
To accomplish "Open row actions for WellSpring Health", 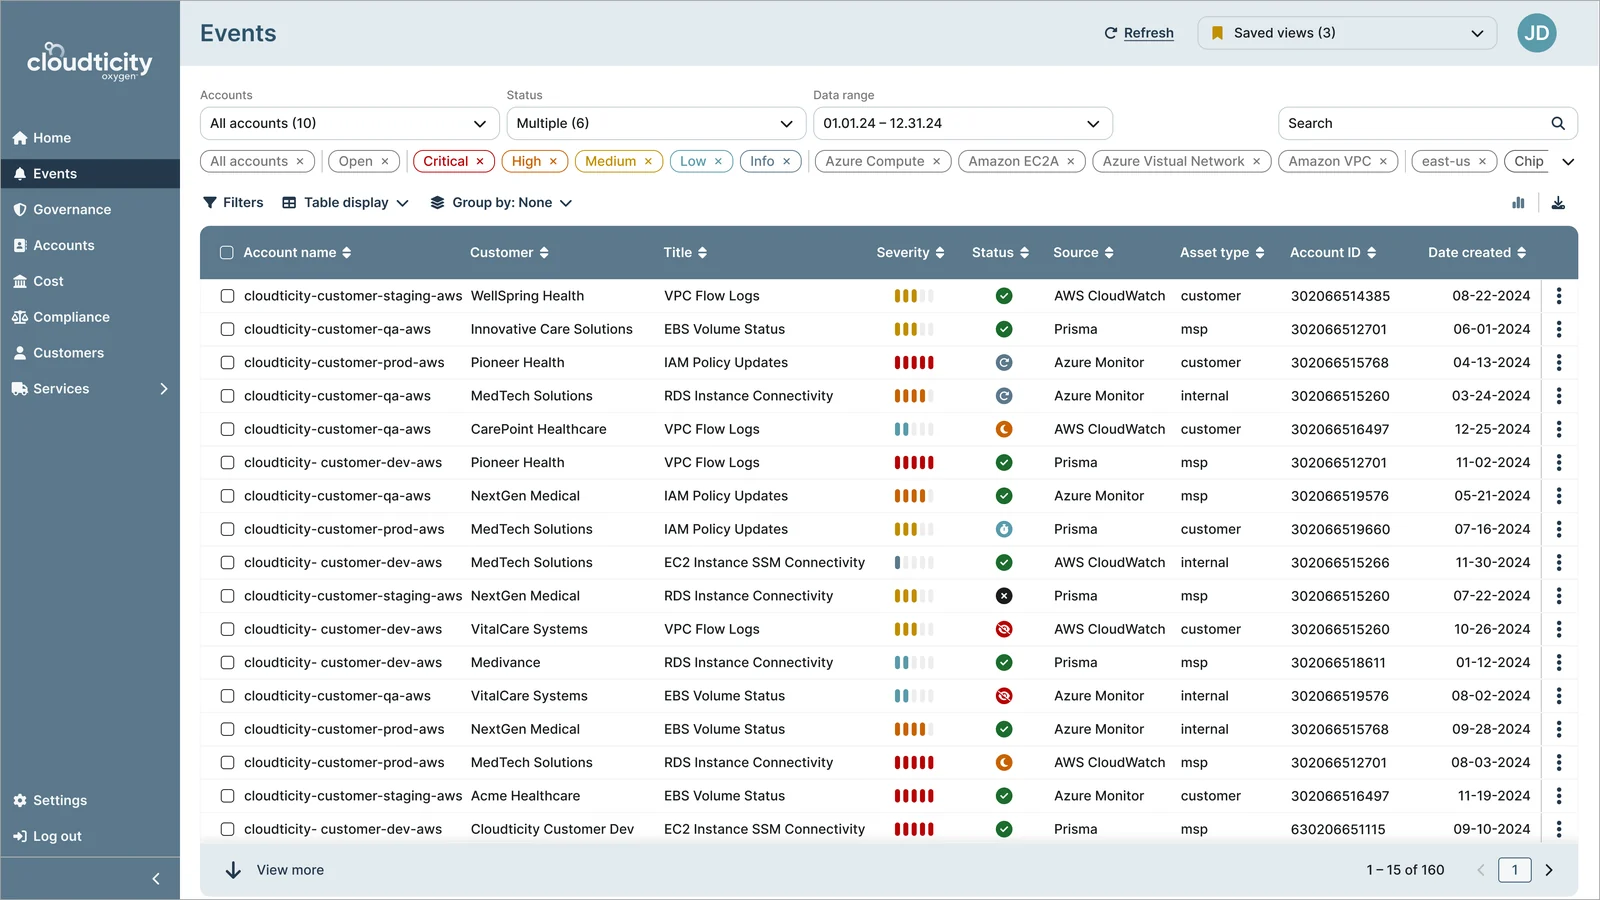I will pyautogui.click(x=1559, y=296).
